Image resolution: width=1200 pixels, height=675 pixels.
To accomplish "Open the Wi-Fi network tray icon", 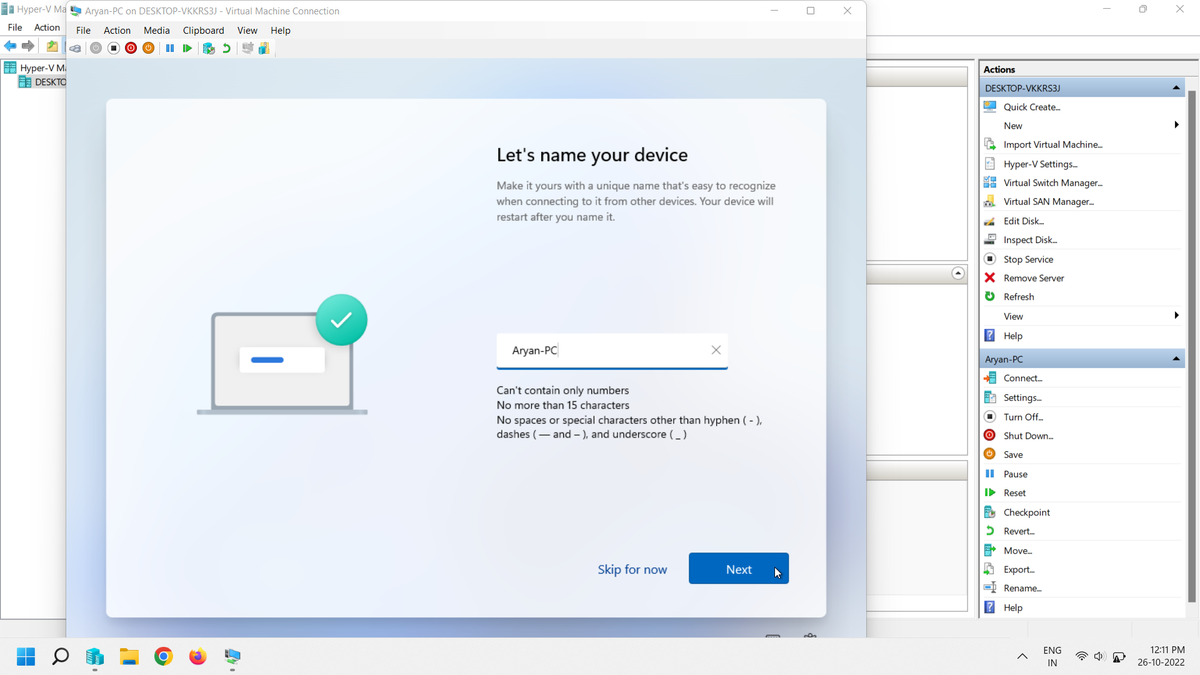I will (1081, 656).
